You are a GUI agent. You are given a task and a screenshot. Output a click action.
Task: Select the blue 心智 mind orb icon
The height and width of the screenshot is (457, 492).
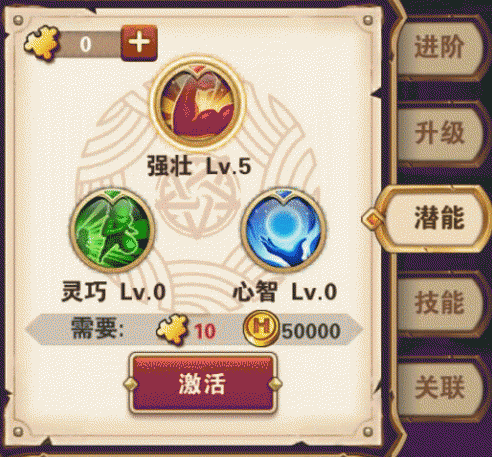[283, 230]
